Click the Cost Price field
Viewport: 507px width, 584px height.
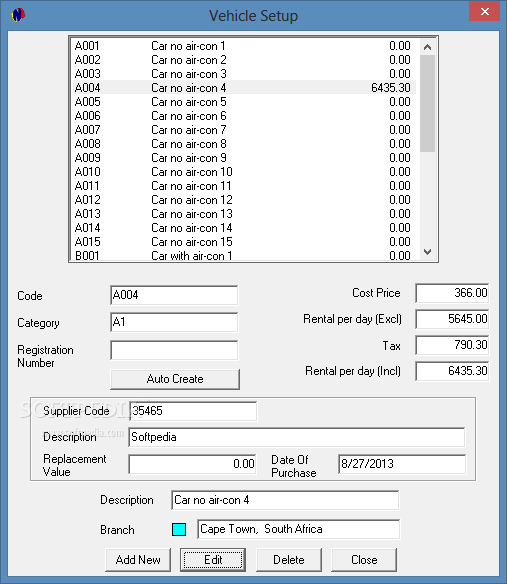tap(452, 293)
